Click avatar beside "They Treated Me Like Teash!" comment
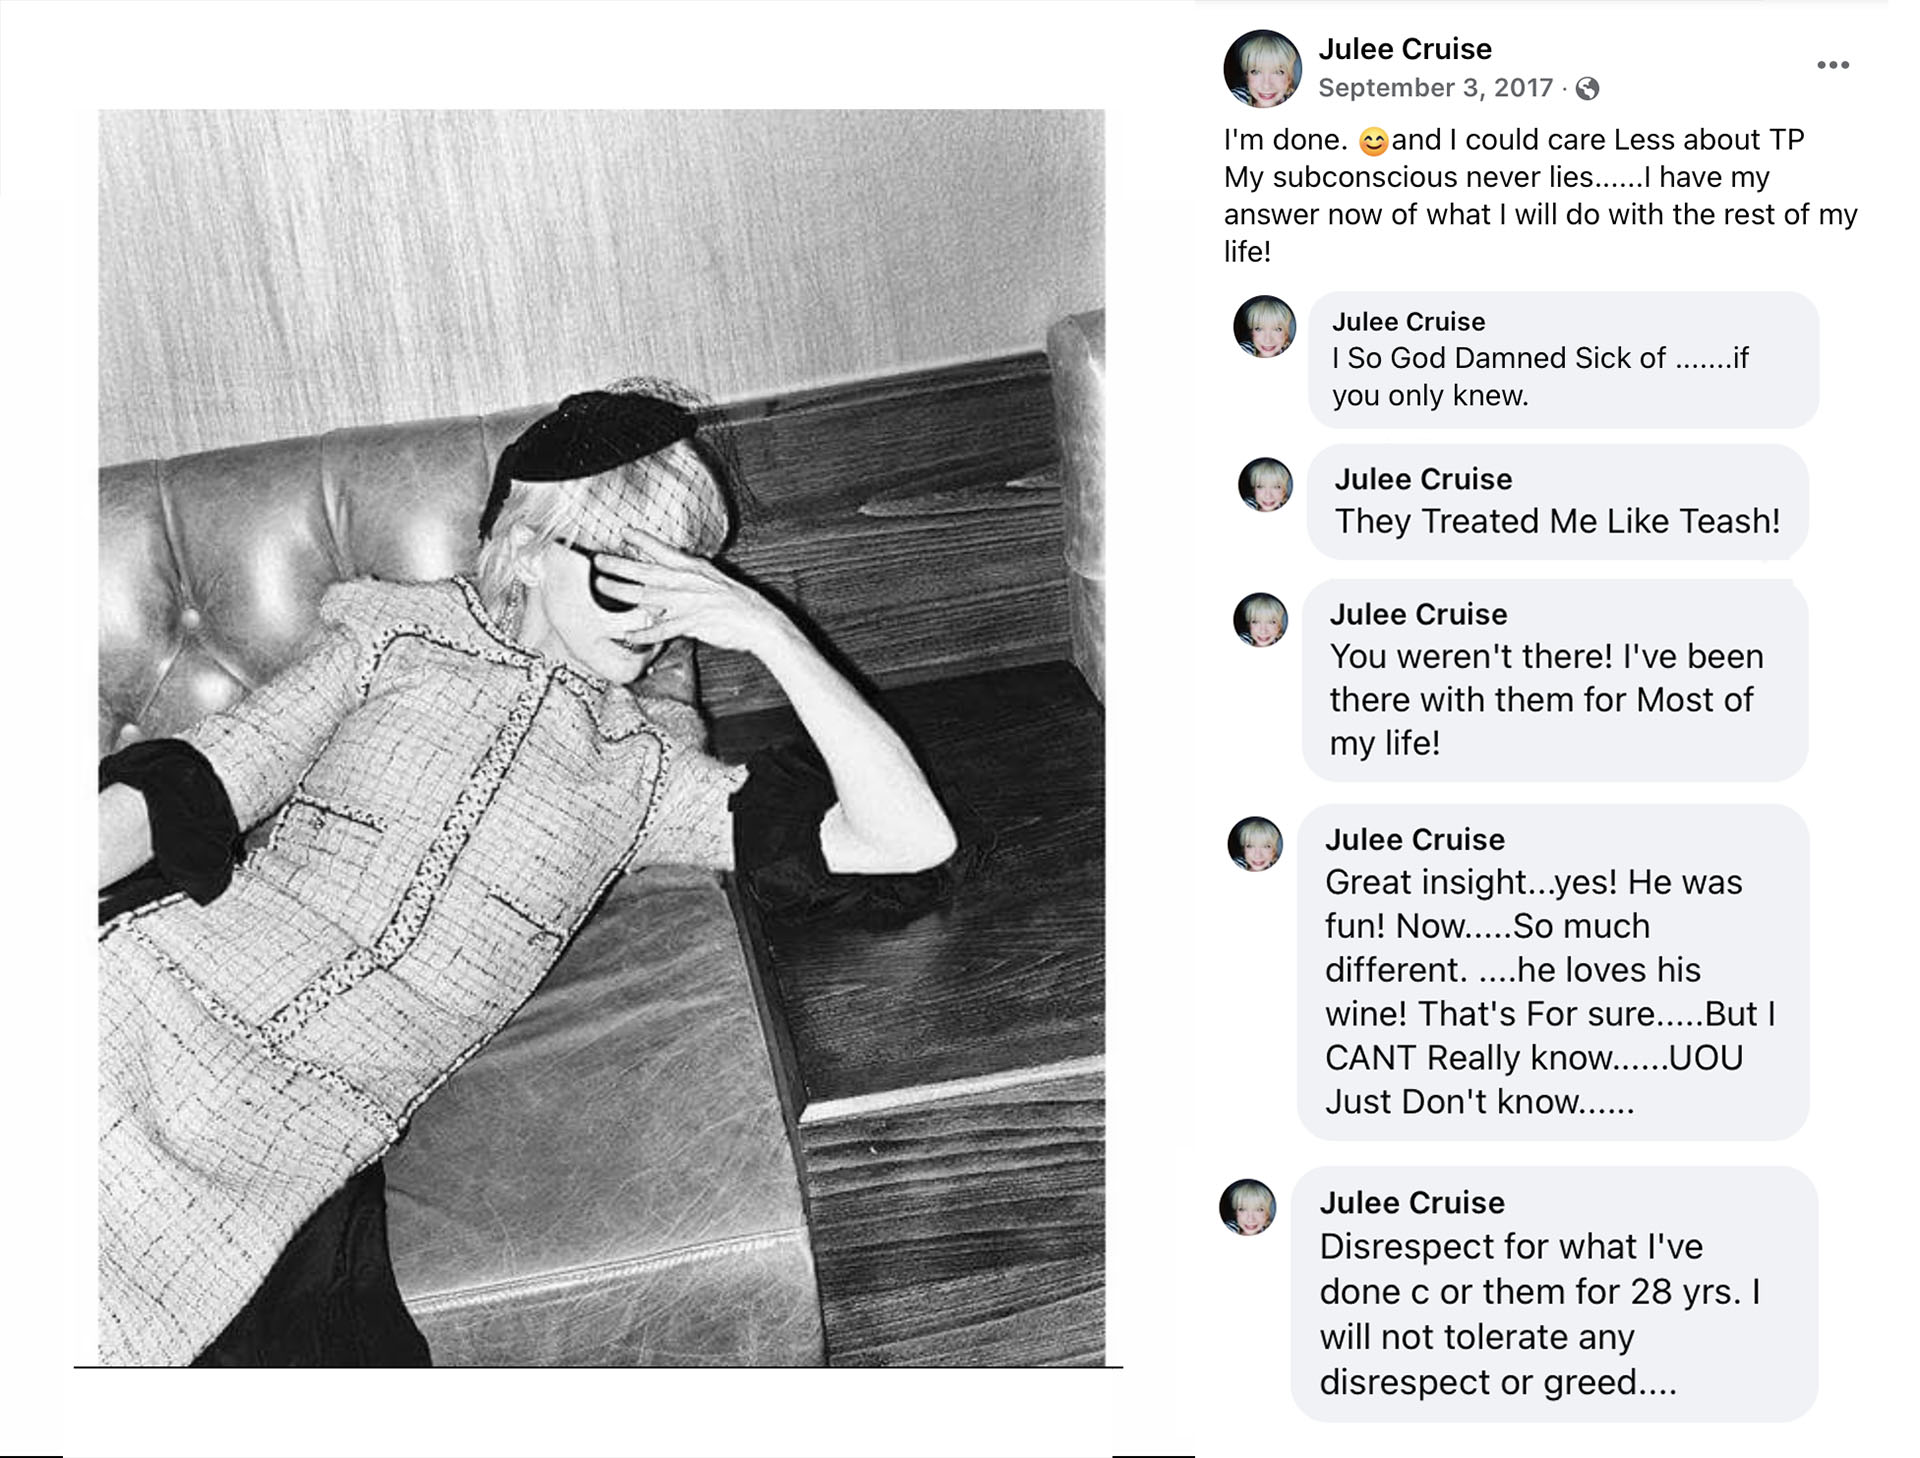Viewport: 1920px width, 1458px height. point(1265,485)
